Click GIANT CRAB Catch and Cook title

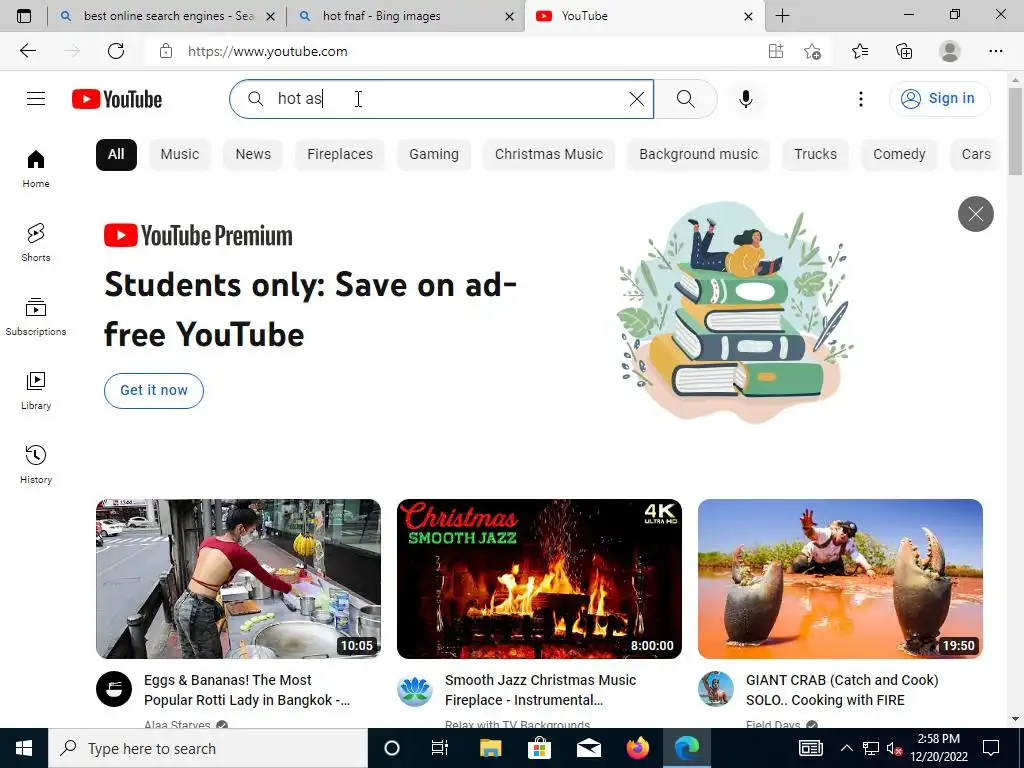pos(842,690)
